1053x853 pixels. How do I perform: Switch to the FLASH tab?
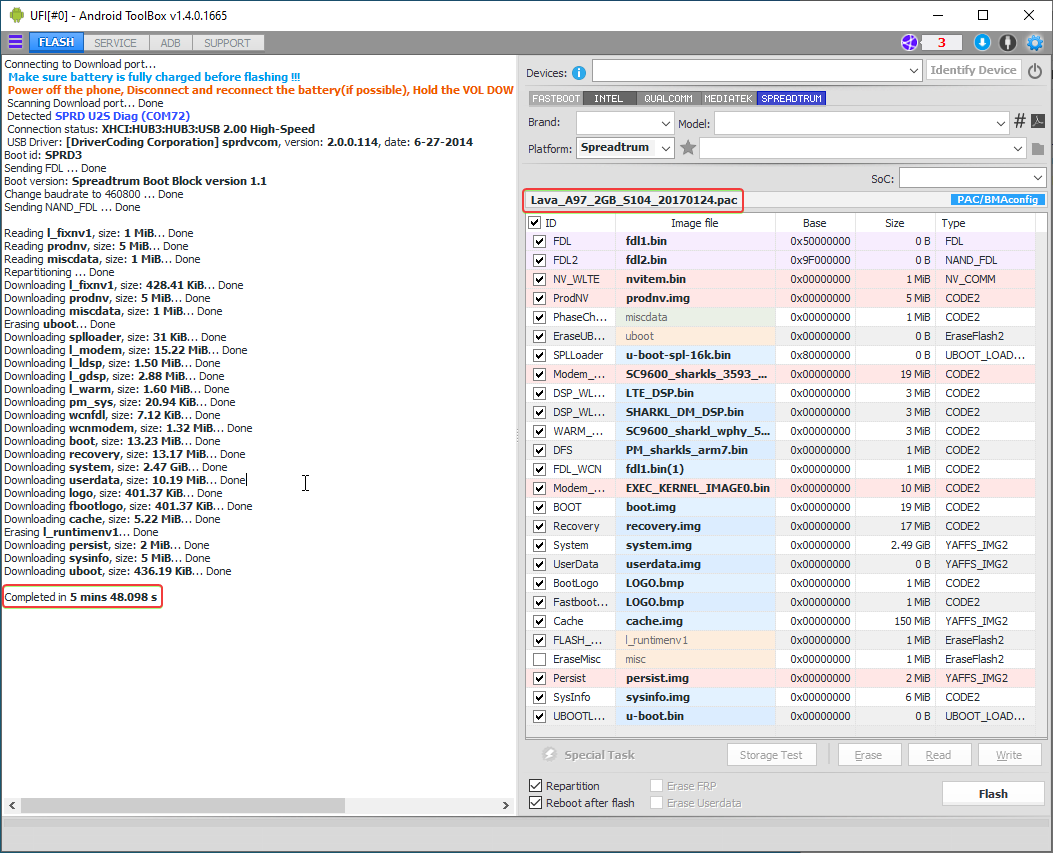click(x=56, y=42)
